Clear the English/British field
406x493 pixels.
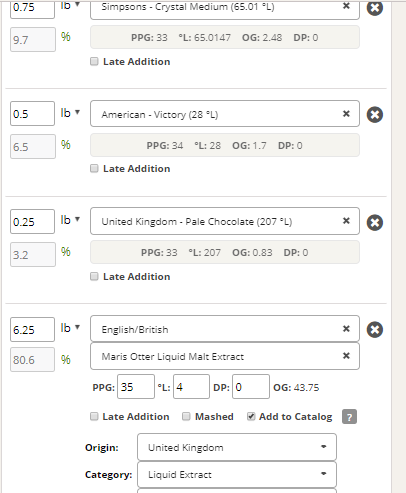coord(346,329)
